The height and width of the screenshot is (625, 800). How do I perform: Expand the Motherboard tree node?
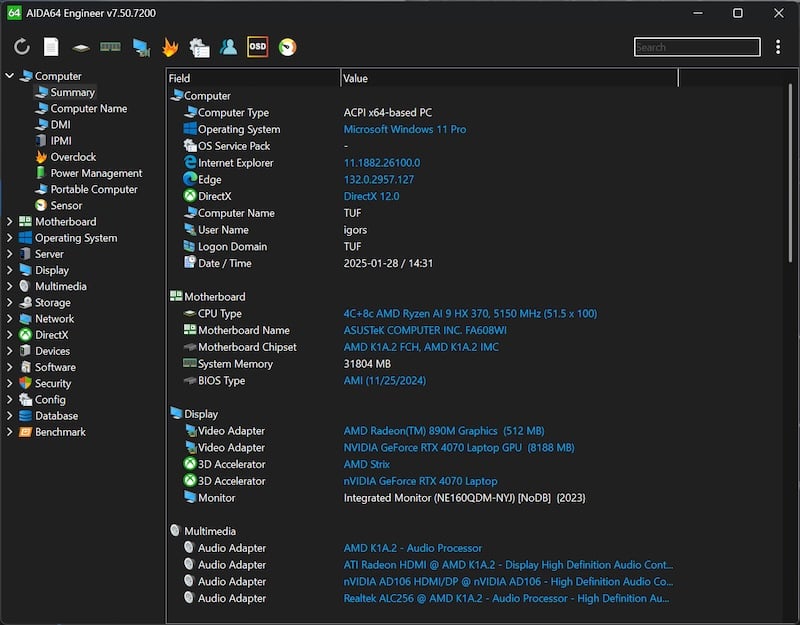point(9,221)
